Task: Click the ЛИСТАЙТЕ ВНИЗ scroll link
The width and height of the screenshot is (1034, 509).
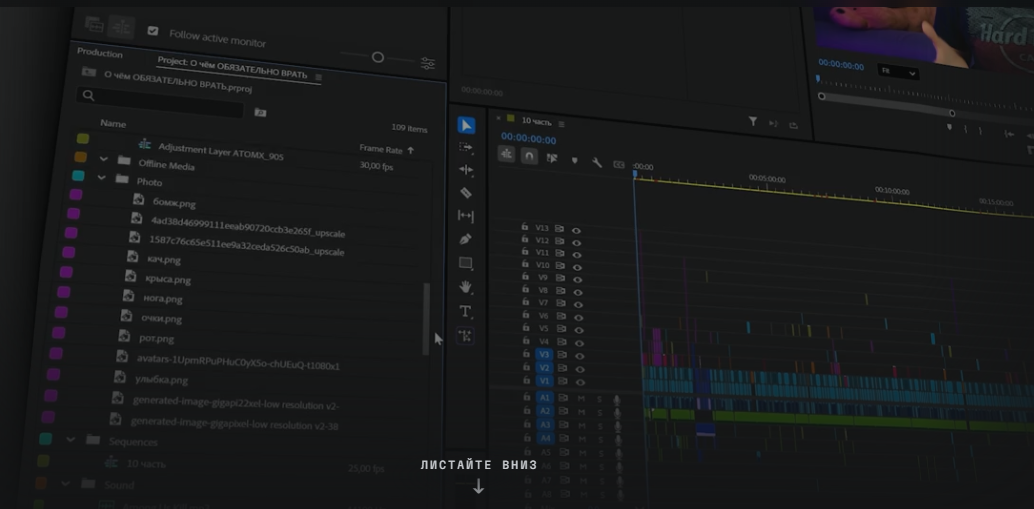Action: click(479, 465)
